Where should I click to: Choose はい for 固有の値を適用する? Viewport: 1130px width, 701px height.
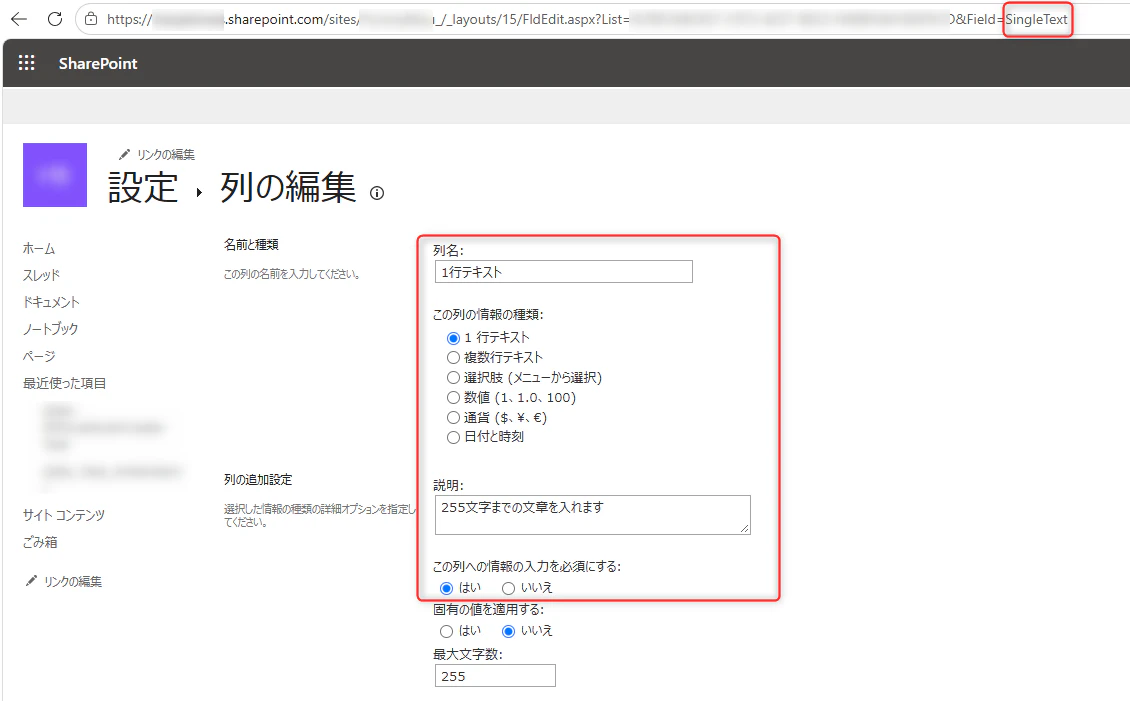pyautogui.click(x=447, y=632)
